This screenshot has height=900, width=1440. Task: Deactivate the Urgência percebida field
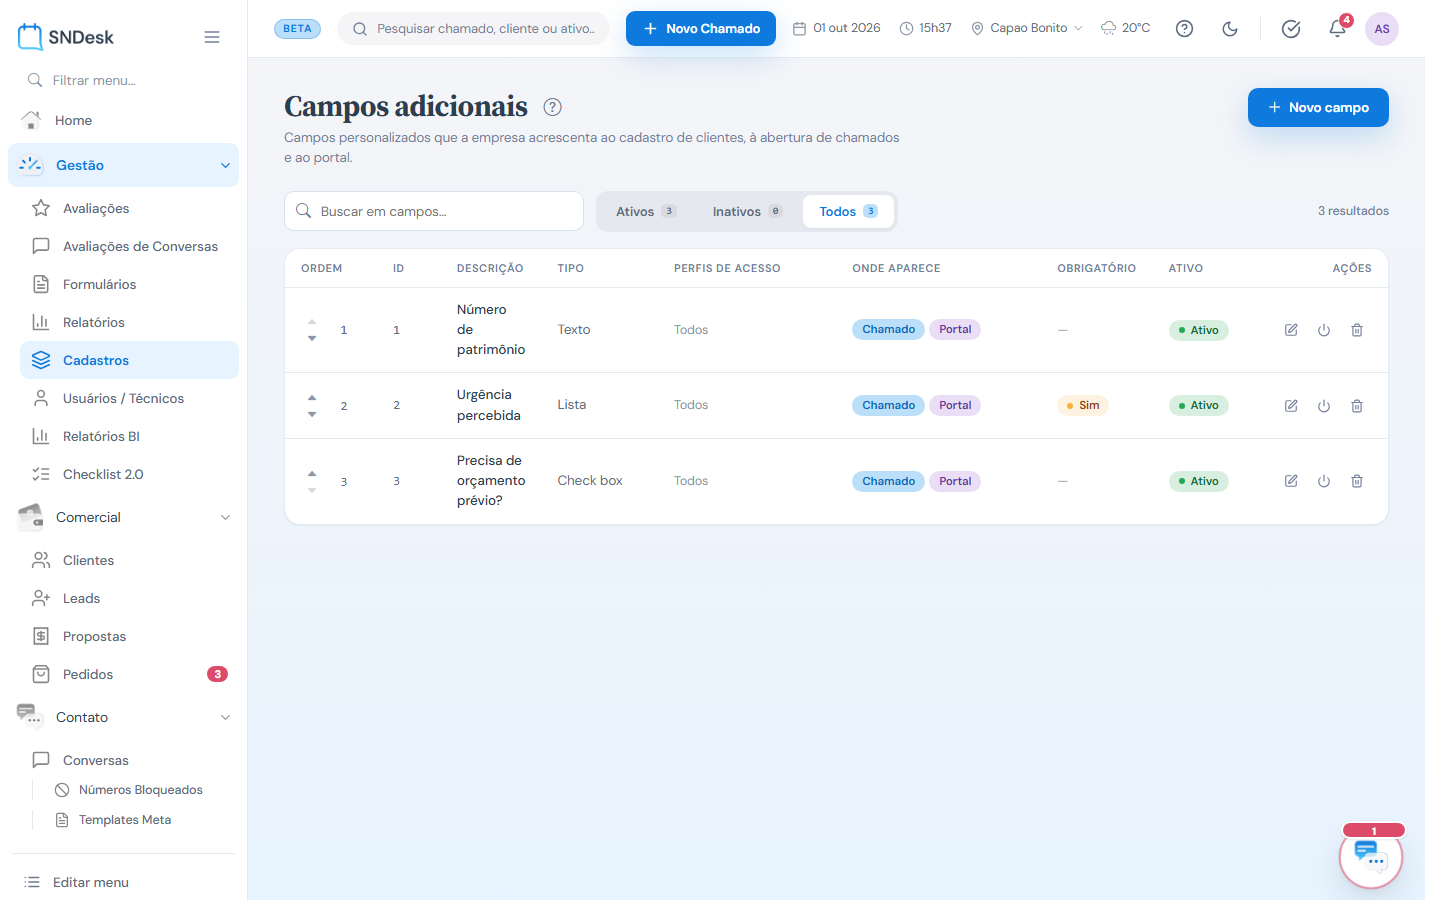(x=1324, y=406)
